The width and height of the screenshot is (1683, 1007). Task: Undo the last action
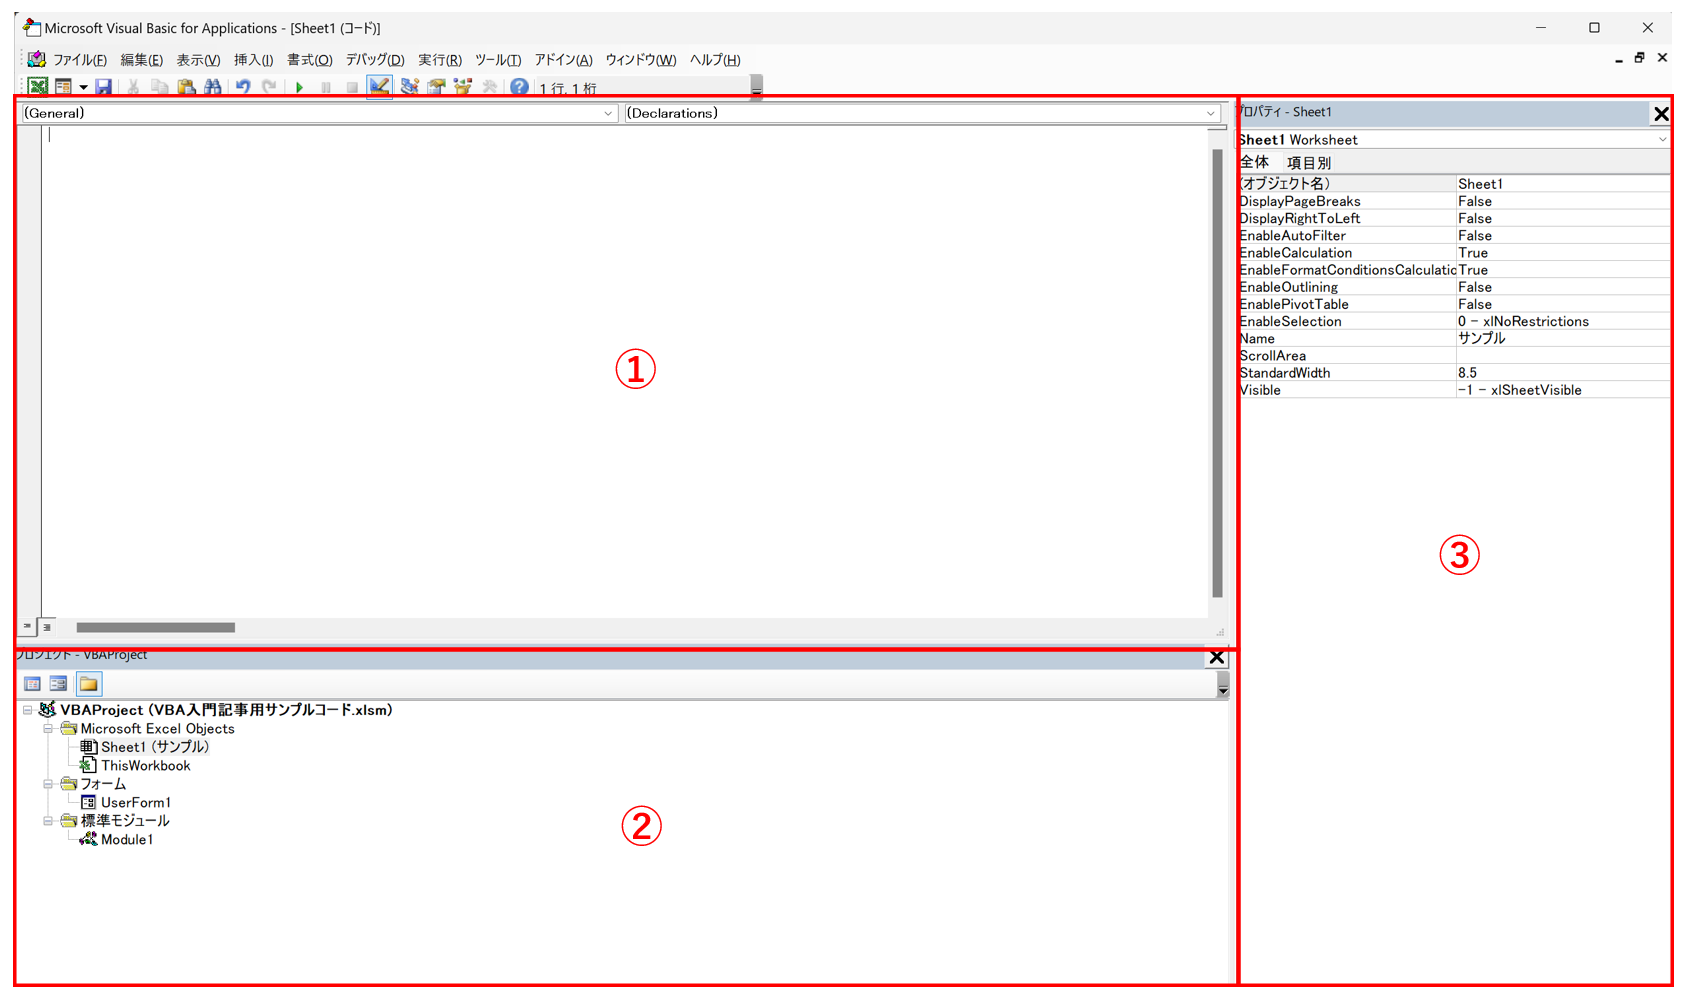(x=242, y=87)
